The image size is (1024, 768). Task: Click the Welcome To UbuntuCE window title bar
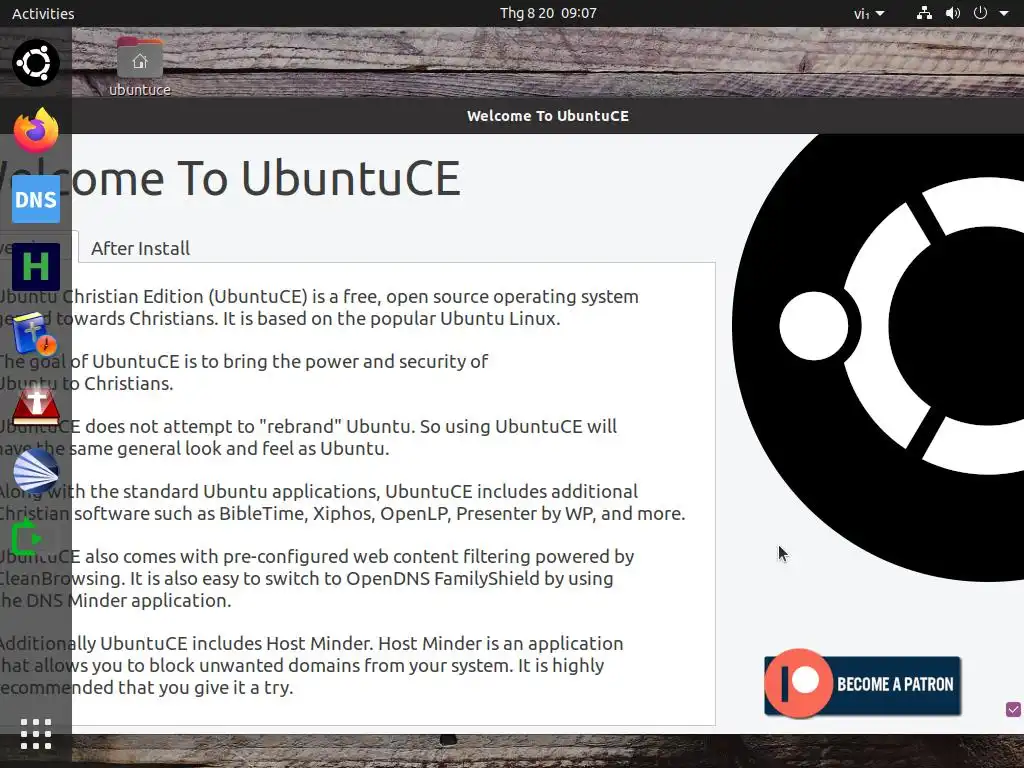pyautogui.click(x=548, y=116)
